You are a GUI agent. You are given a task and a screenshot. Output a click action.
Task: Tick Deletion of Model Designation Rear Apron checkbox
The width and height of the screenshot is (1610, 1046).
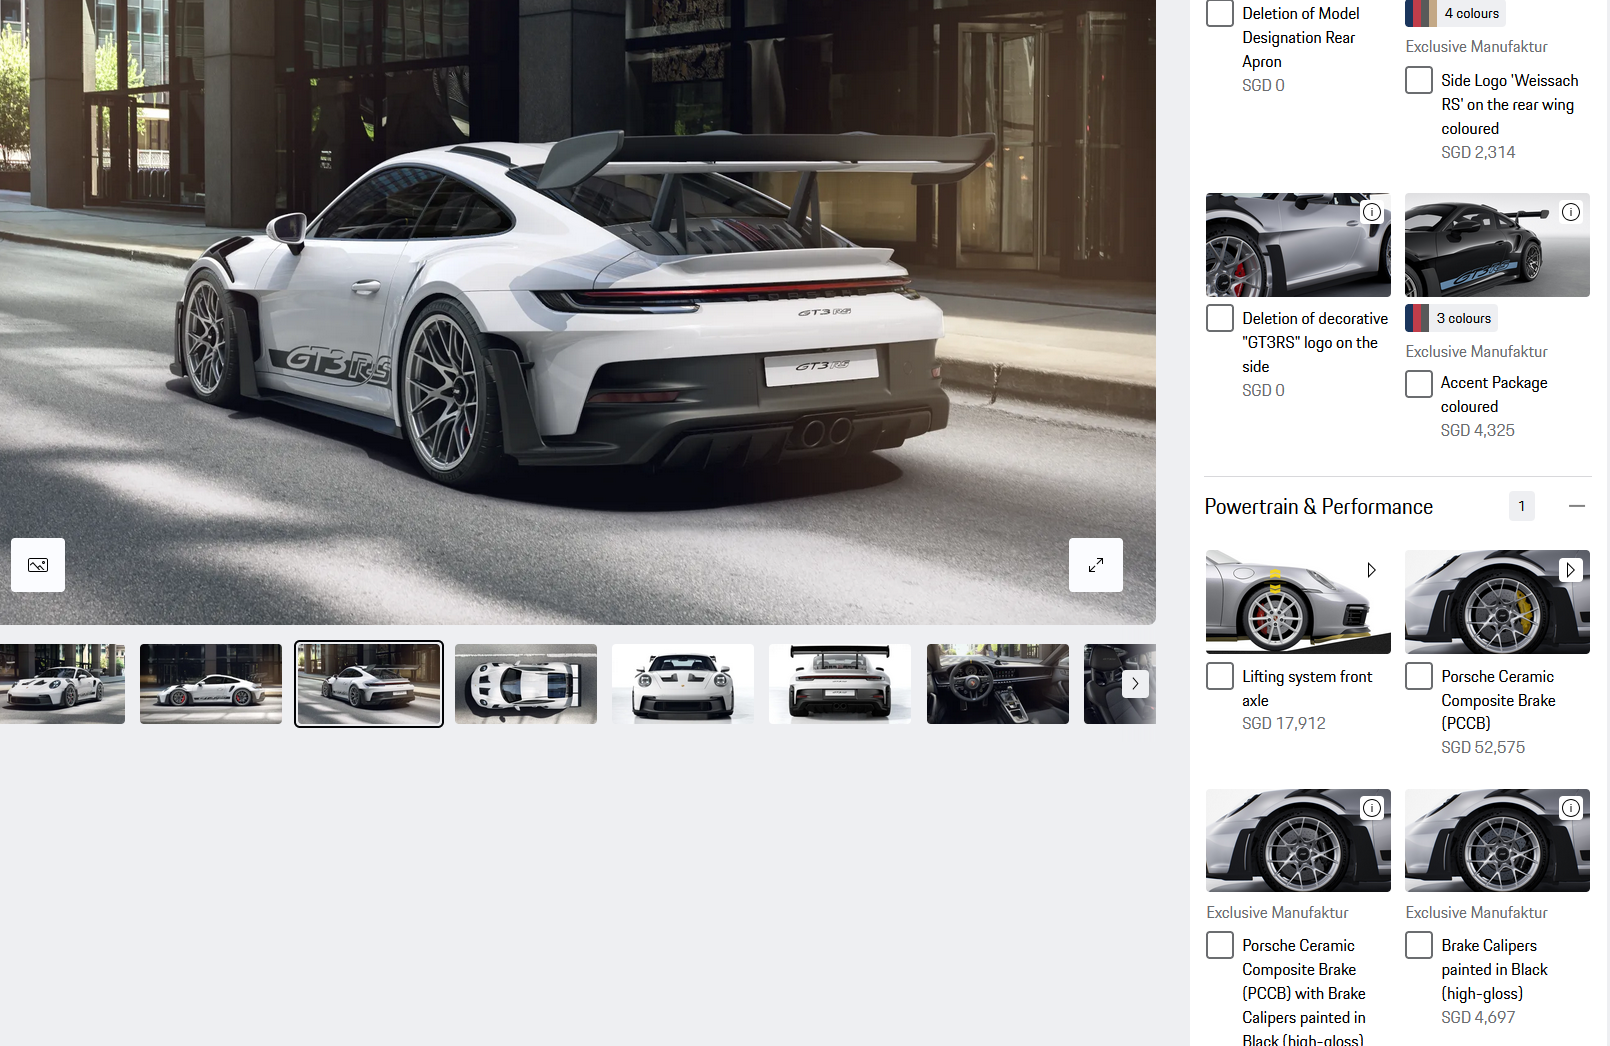pyautogui.click(x=1220, y=13)
